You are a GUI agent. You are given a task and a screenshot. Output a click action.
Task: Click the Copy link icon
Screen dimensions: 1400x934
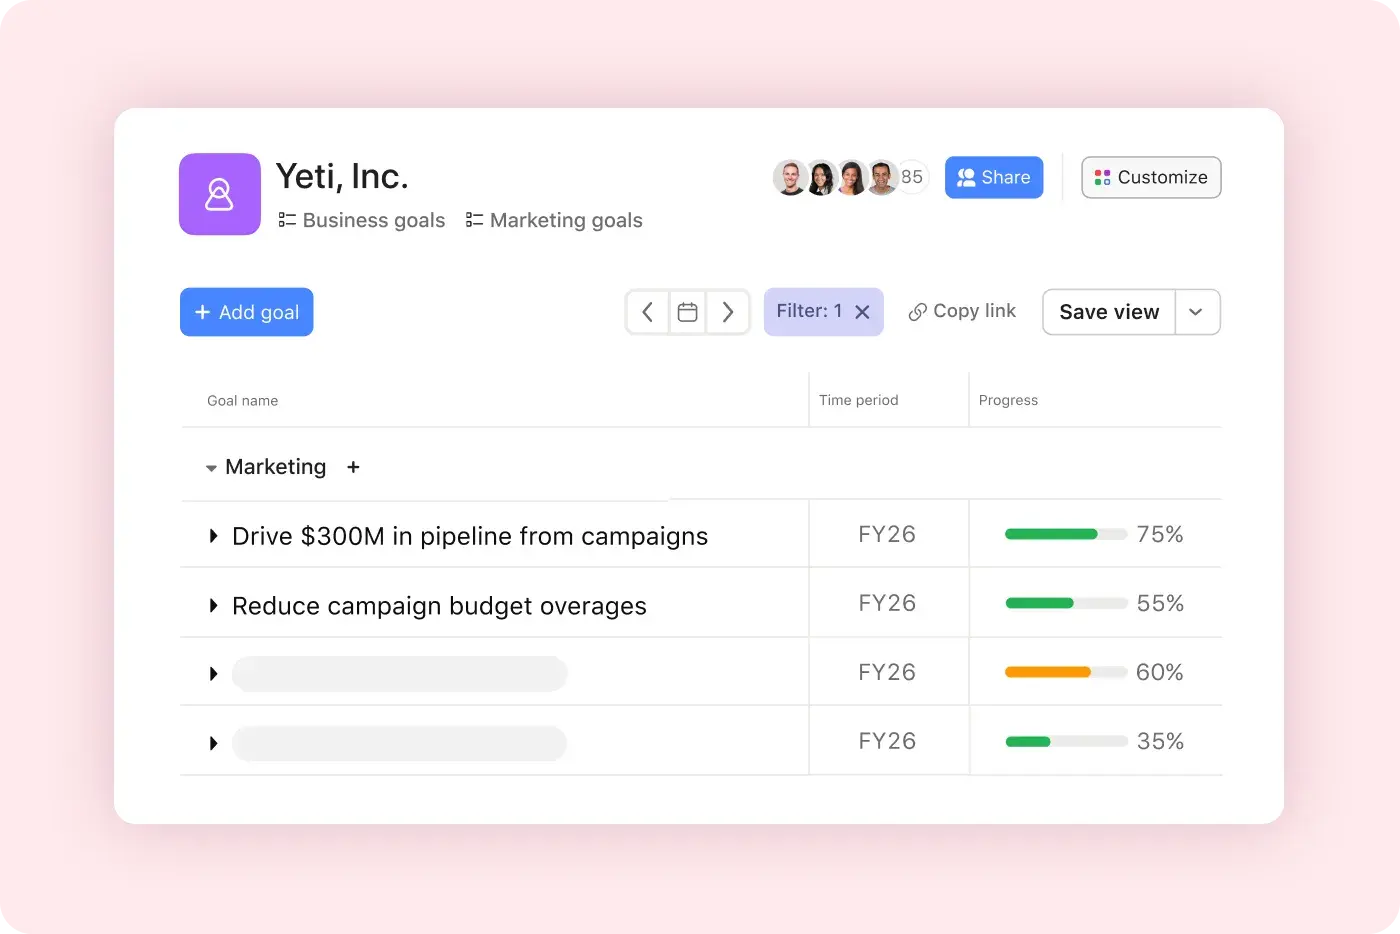(919, 311)
